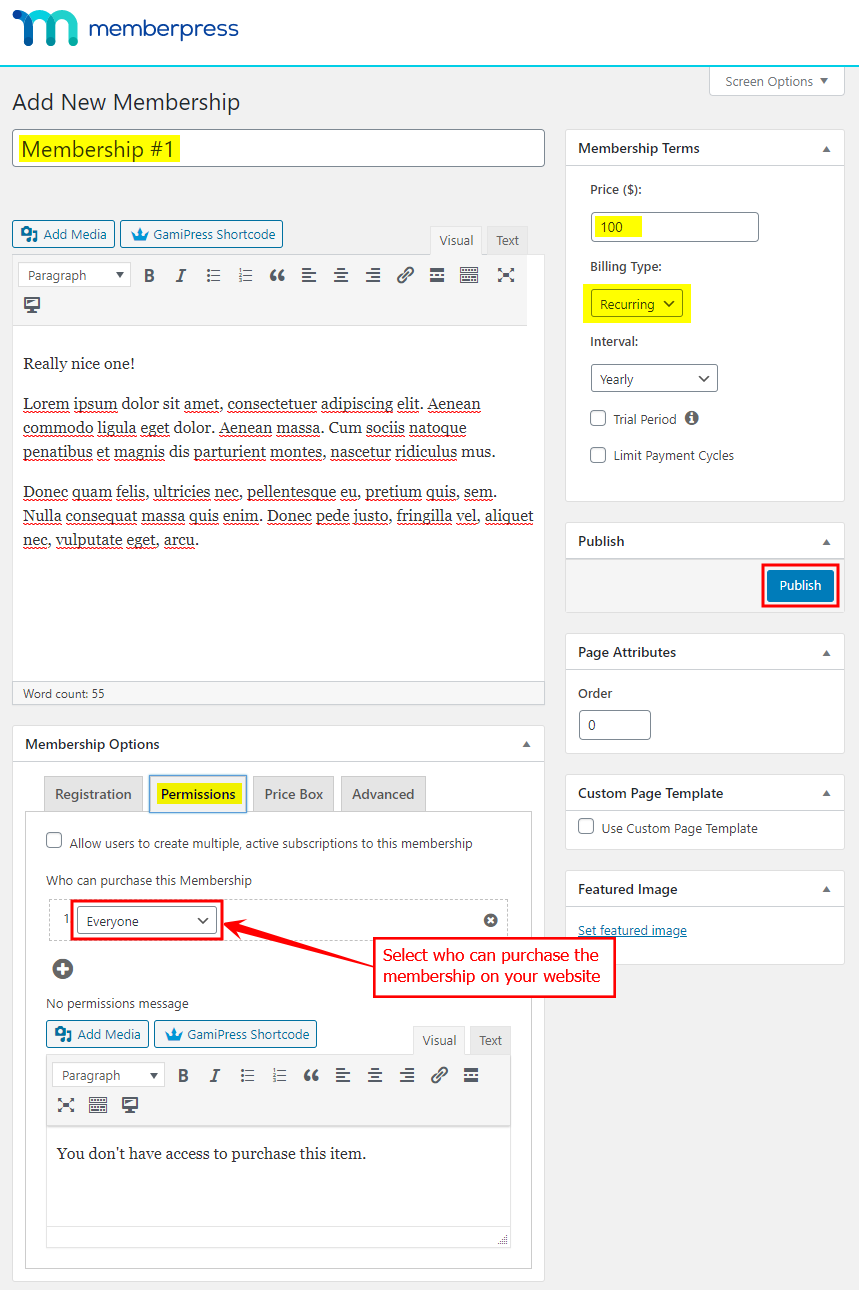
Task: Bulleted list icon in No permissions message editor
Action: 247,1075
